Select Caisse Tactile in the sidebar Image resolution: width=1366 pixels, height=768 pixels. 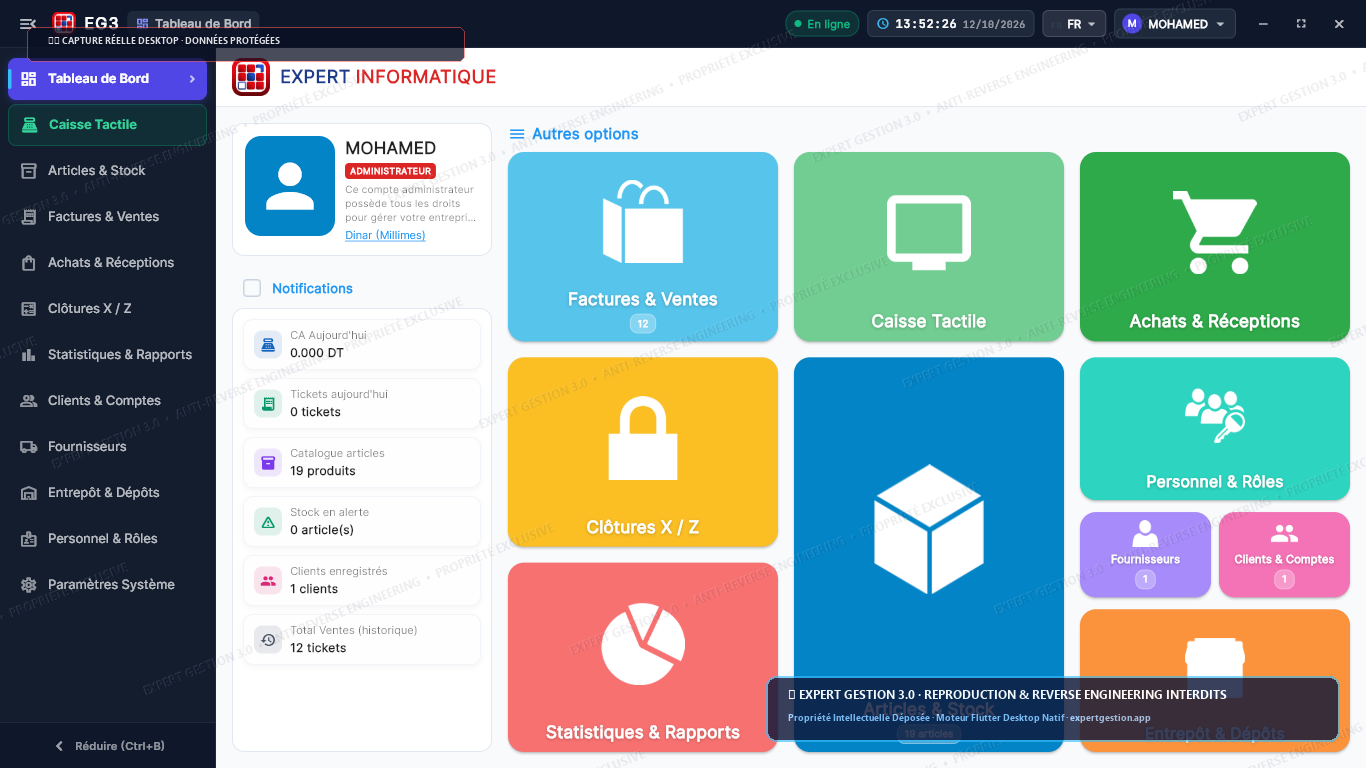[108, 125]
